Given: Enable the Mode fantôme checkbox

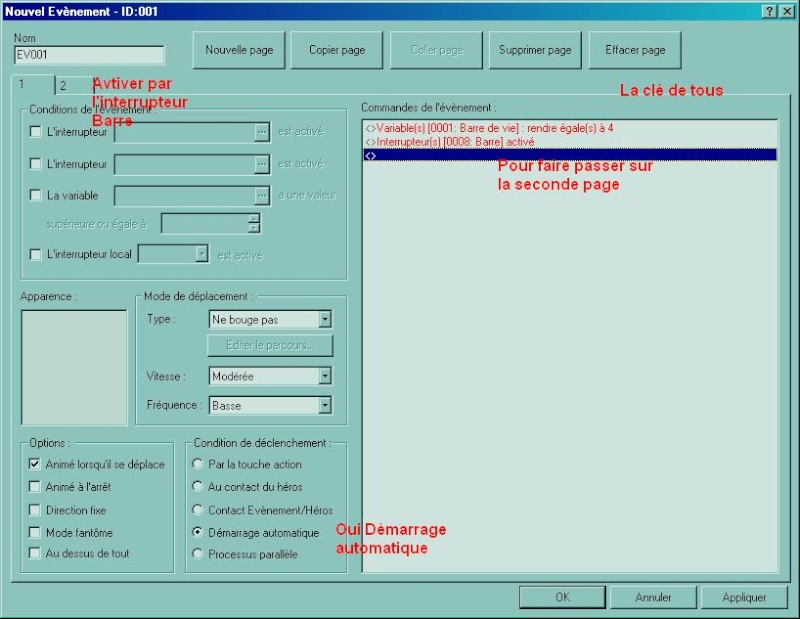Looking at the screenshot, I should (36, 532).
